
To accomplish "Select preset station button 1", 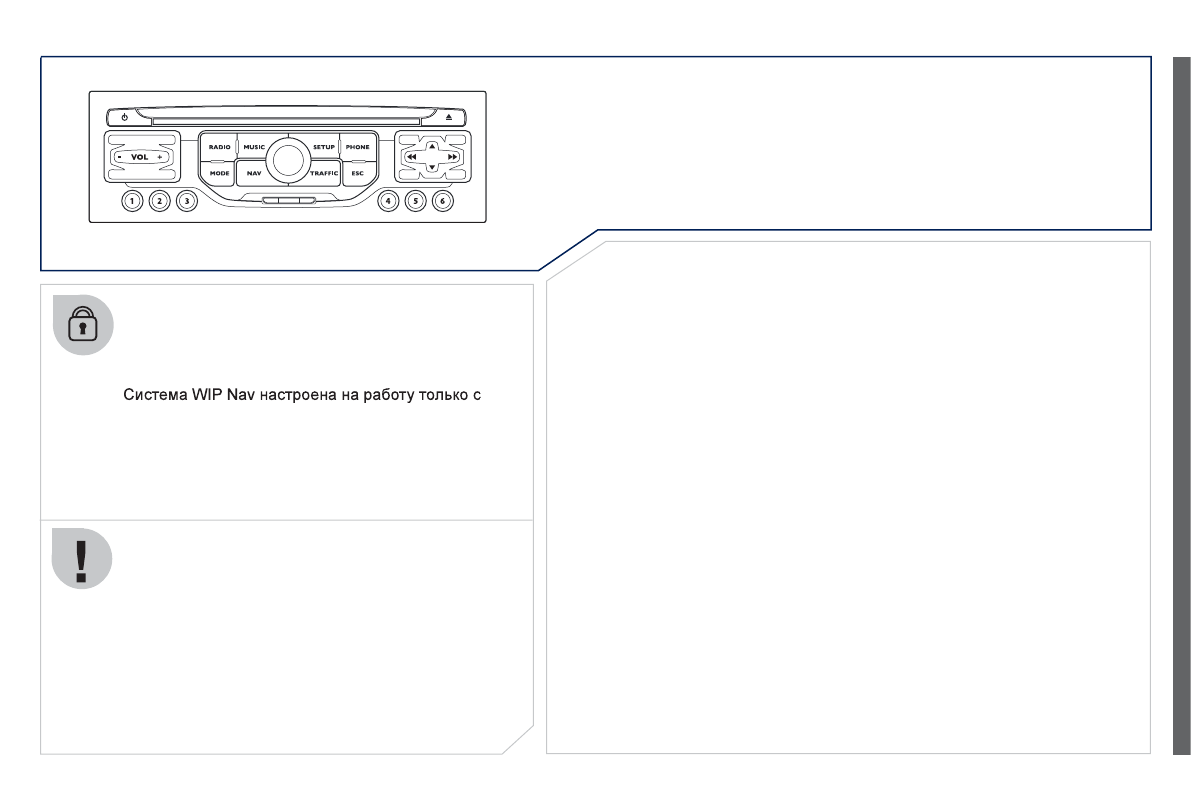I will [x=132, y=201].
